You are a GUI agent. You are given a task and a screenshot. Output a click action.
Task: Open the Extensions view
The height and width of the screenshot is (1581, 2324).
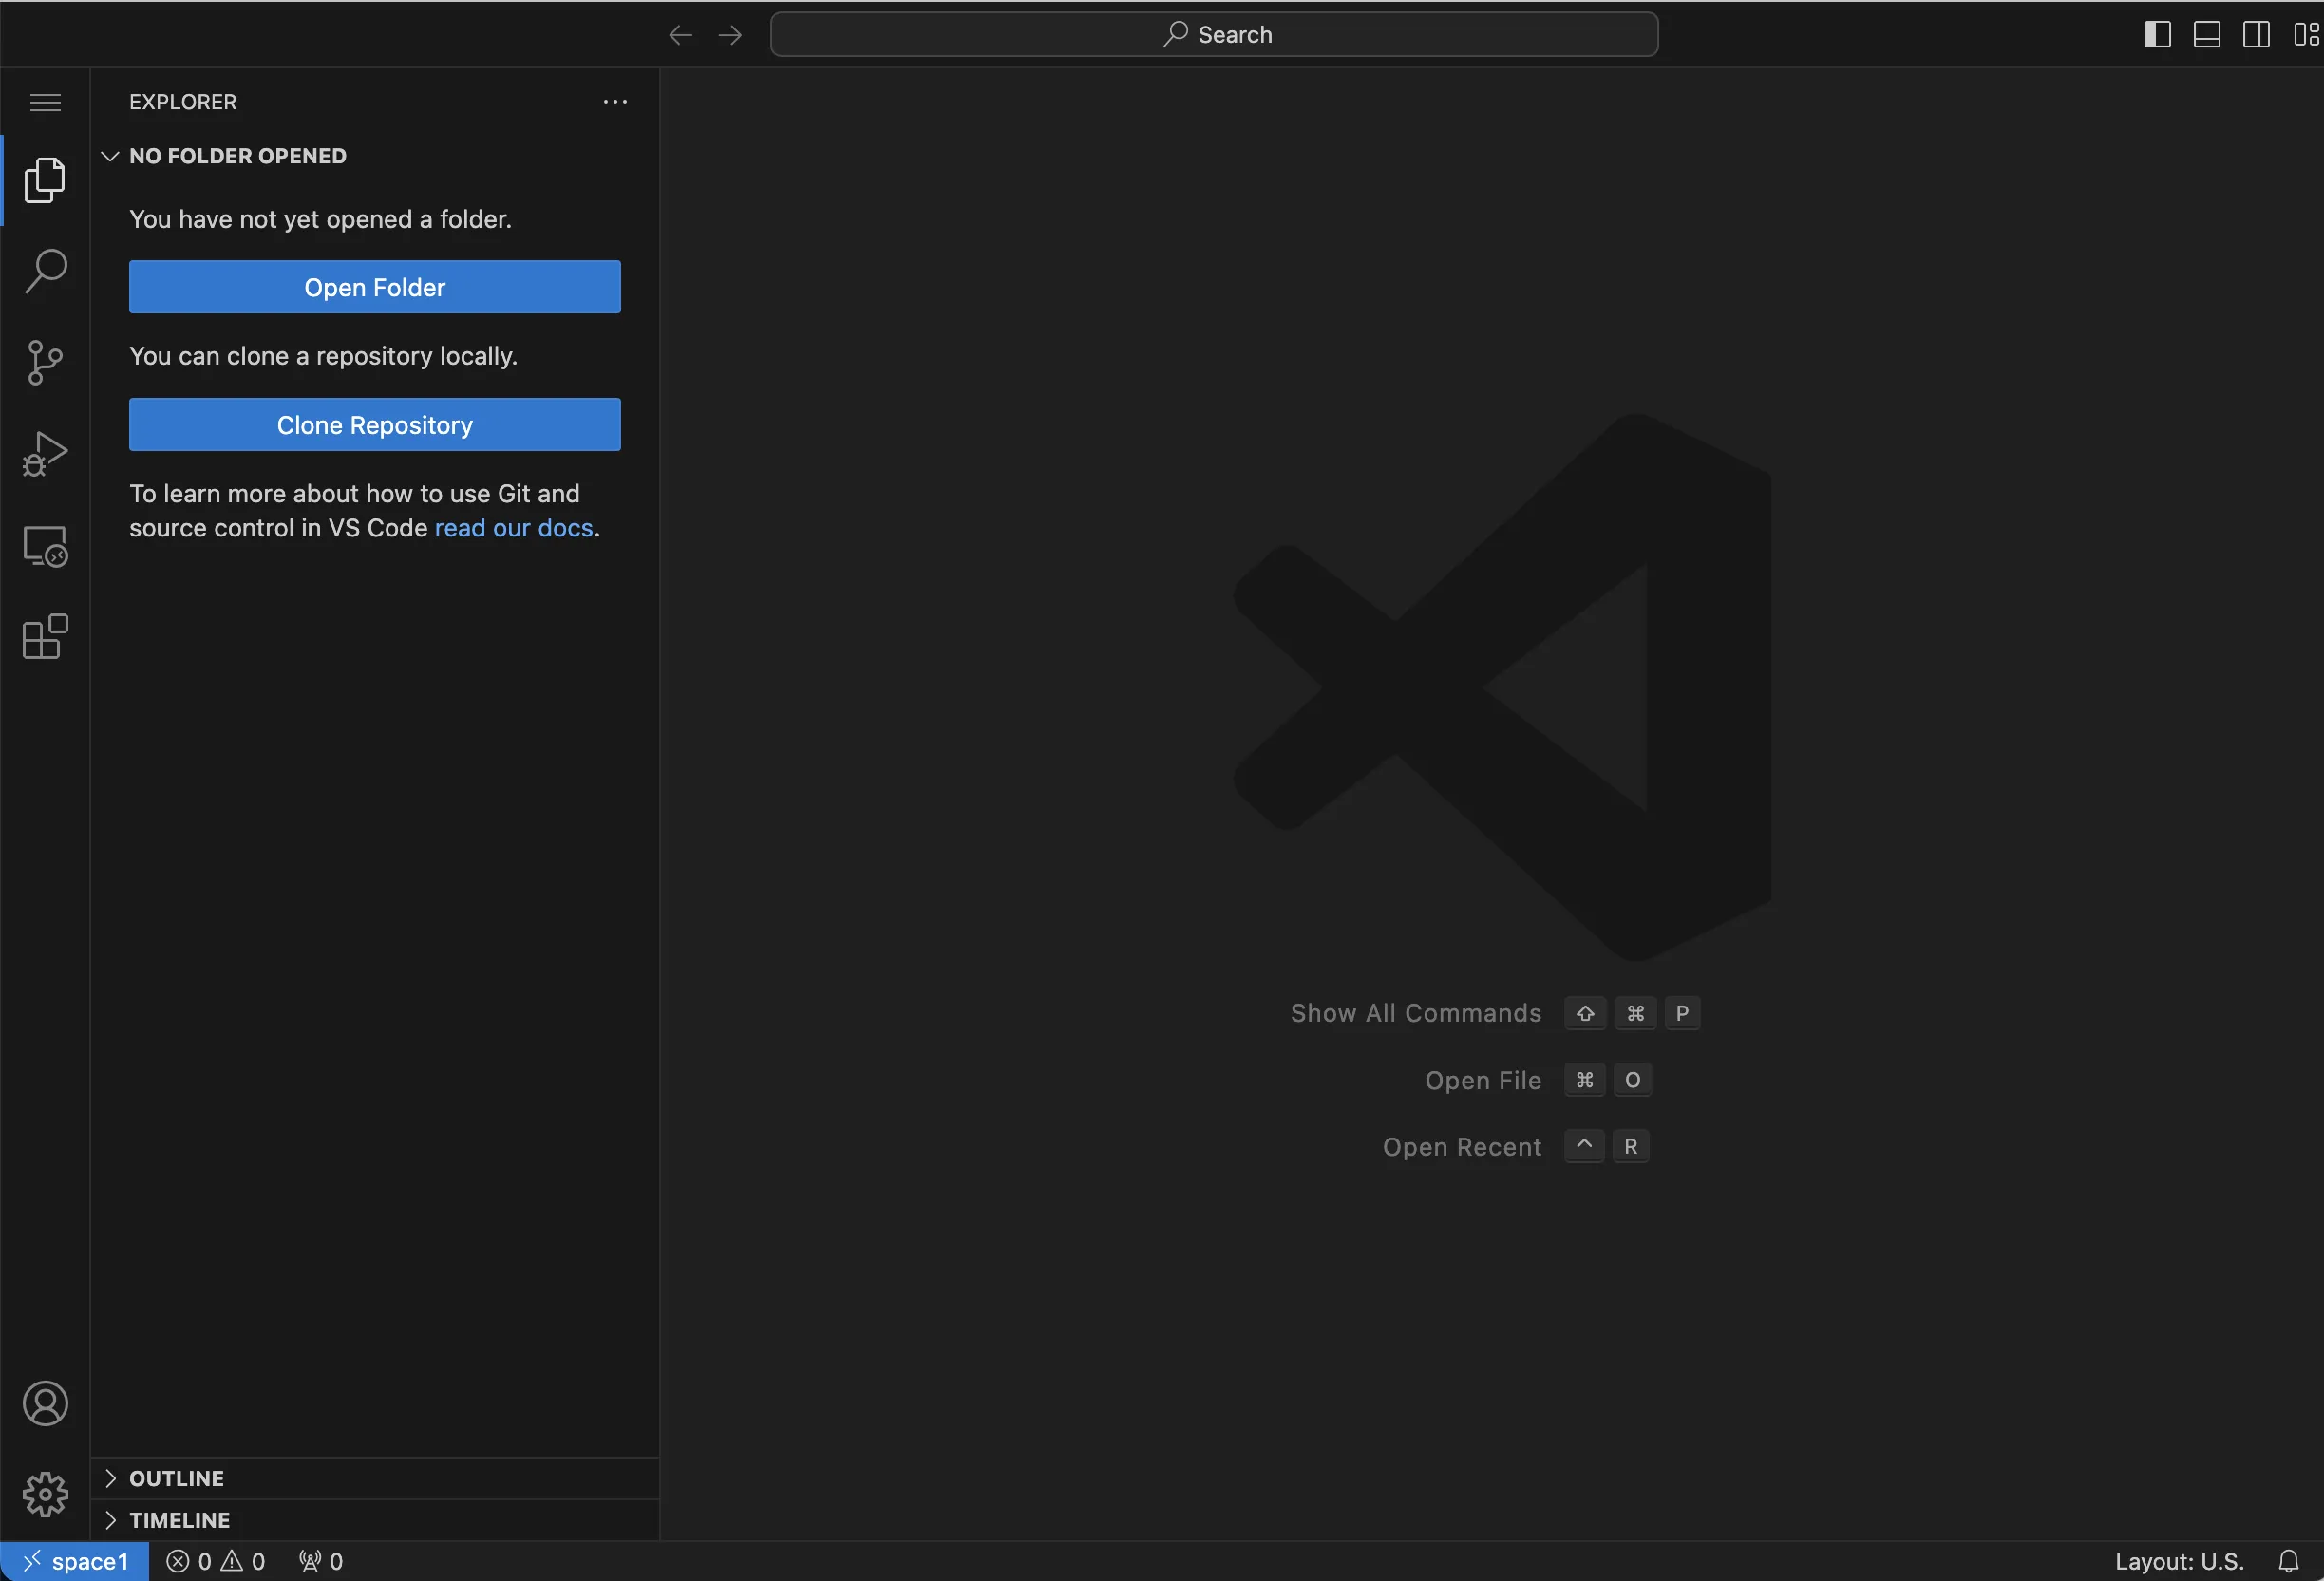tap(45, 637)
